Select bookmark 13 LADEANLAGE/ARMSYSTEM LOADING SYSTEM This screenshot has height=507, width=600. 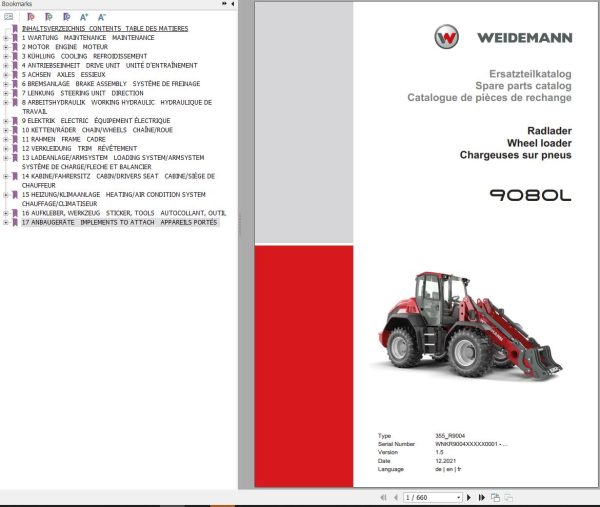tap(113, 162)
